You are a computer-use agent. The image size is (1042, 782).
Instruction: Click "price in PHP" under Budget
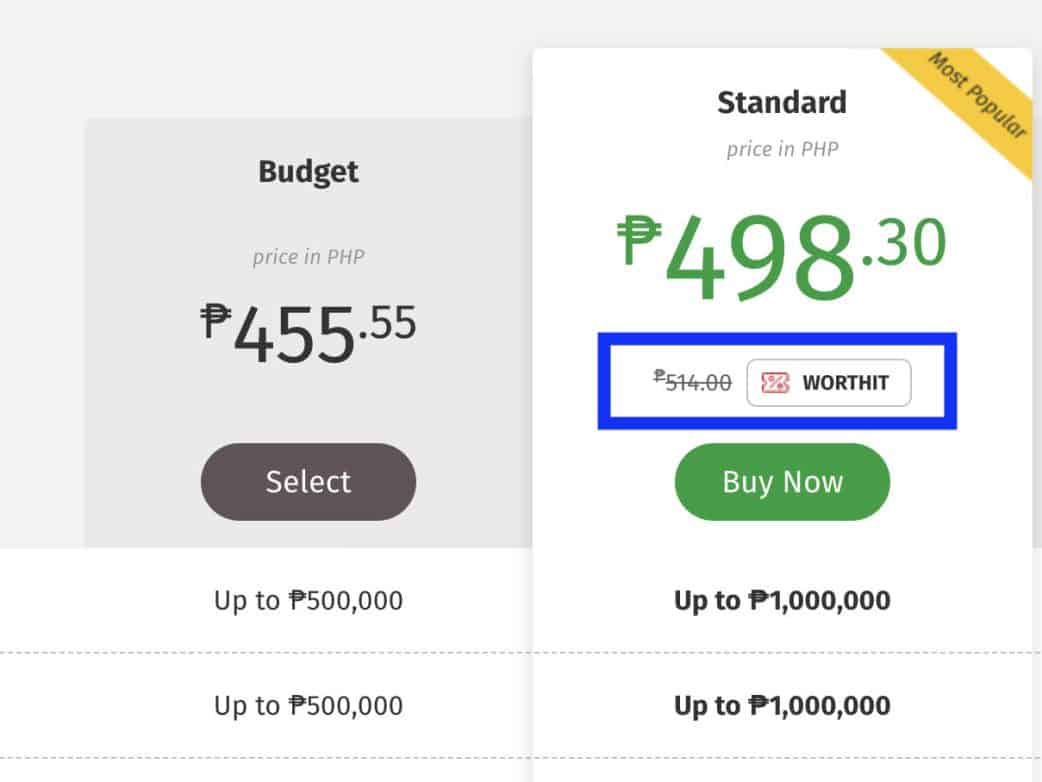click(x=308, y=257)
